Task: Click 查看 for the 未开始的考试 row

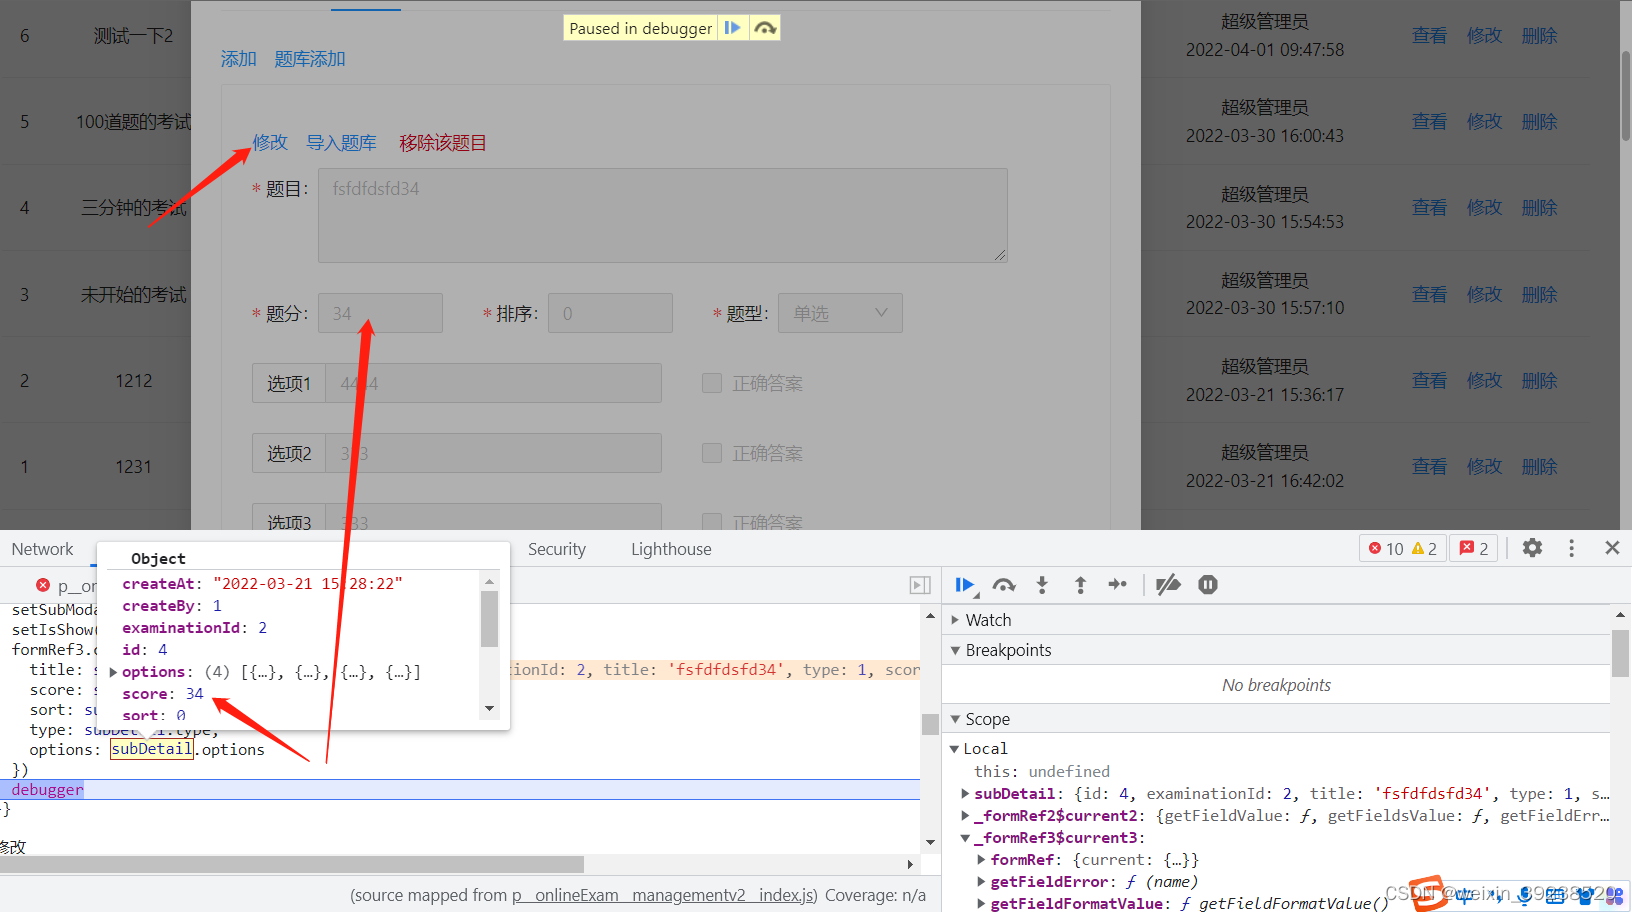Action: 1429,295
